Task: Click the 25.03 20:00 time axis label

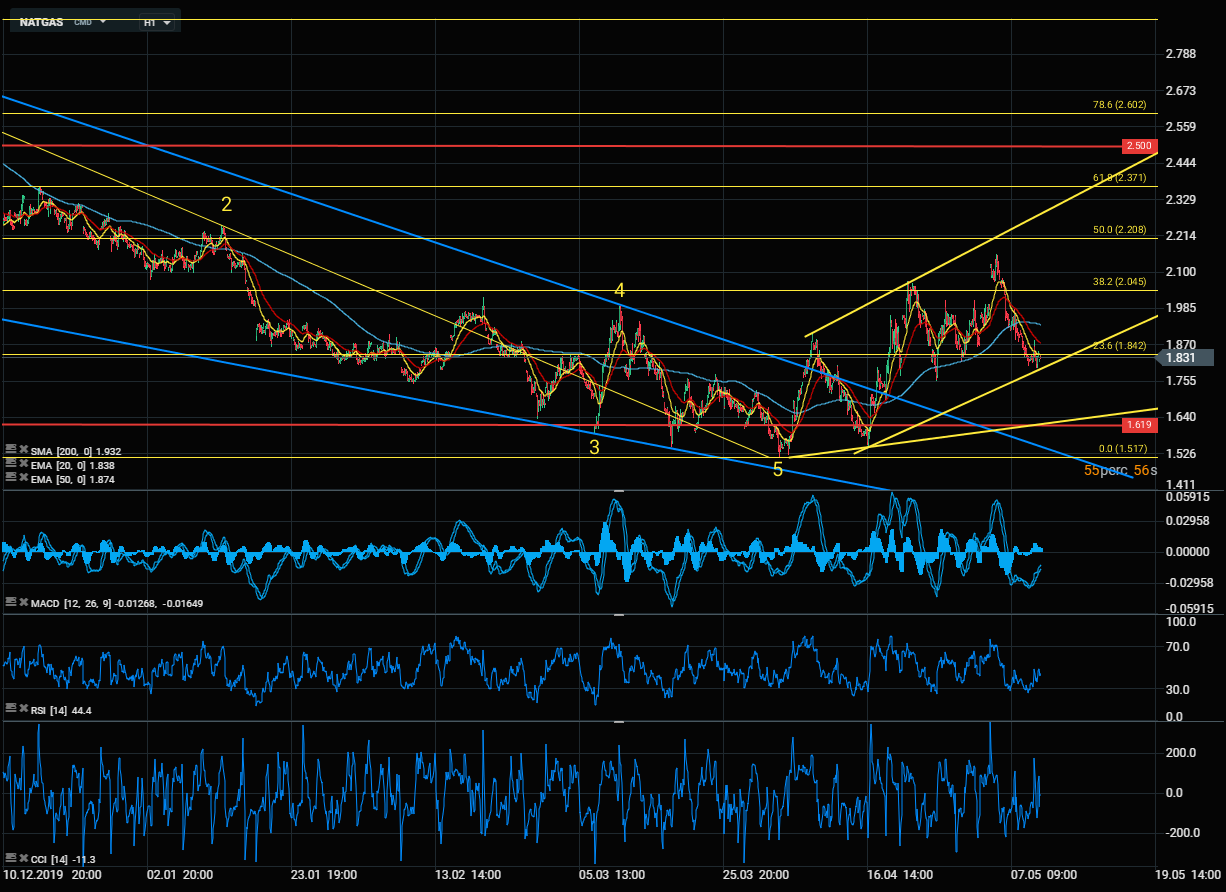Action: pyautogui.click(x=754, y=874)
